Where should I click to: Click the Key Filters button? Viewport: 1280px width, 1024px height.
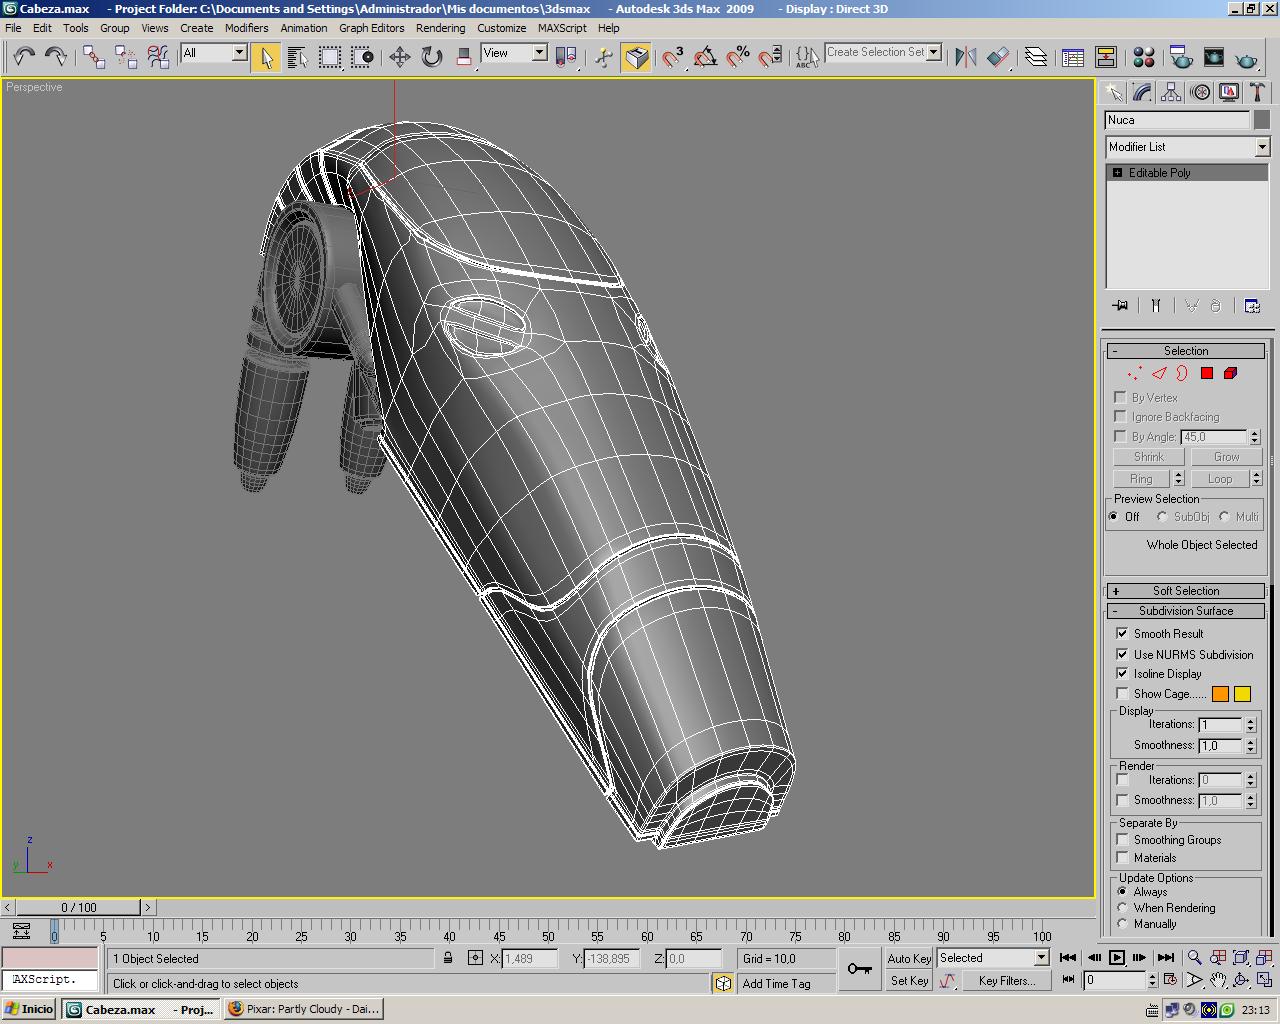click(x=1006, y=981)
